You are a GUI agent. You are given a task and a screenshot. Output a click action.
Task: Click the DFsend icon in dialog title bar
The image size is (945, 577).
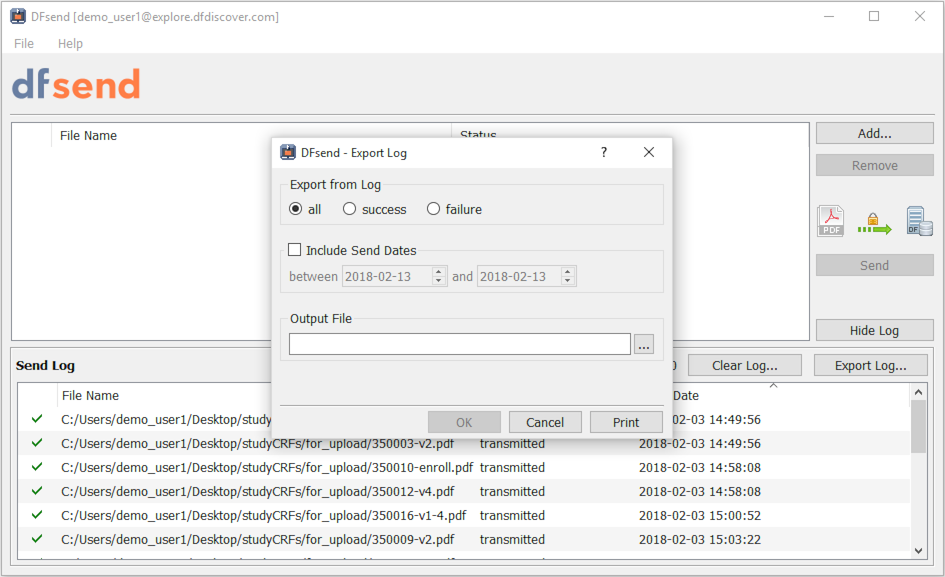[288, 152]
